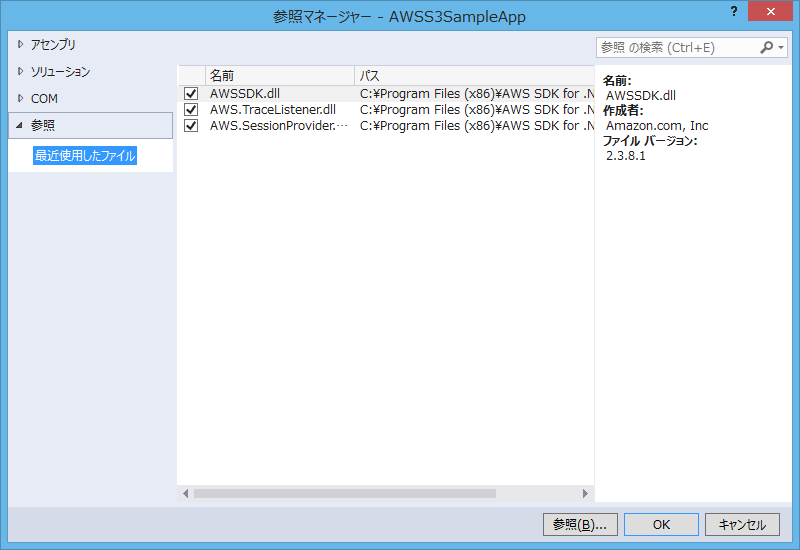Image resolution: width=800 pixels, height=550 pixels.
Task: Uncheck the AWS.SessionProvider checkbox
Action: tap(191, 125)
